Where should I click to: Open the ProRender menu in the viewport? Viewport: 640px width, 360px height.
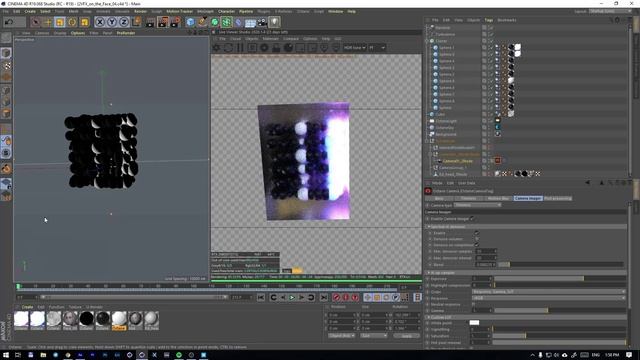click(x=126, y=33)
